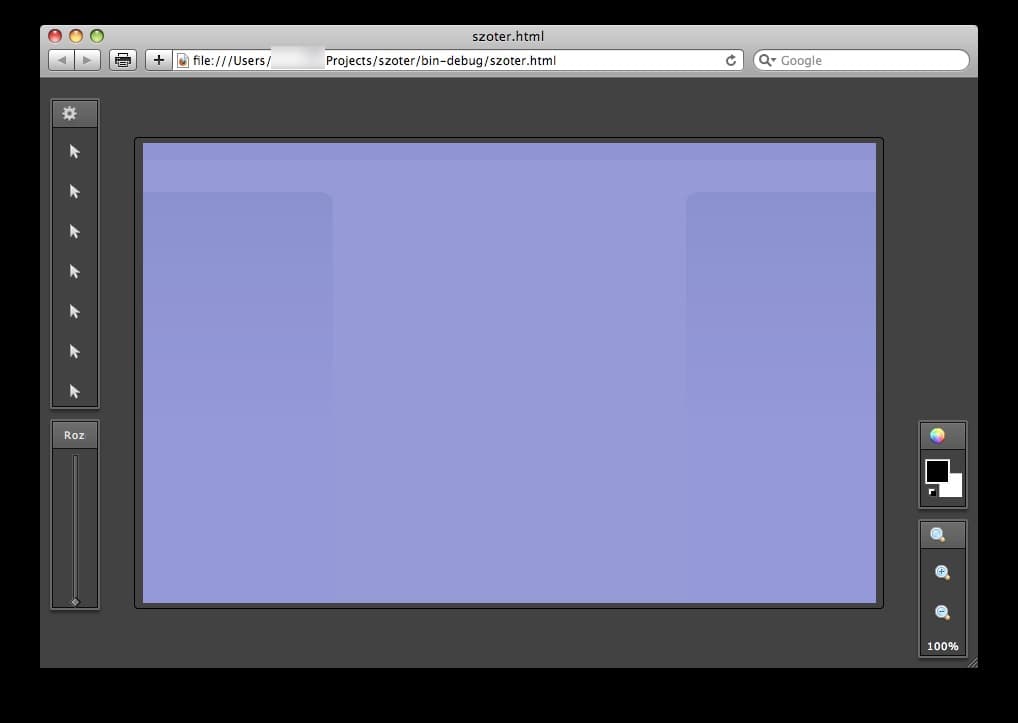
Task: Select the first arrow tool in the toolbar
Action: click(x=75, y=151)
